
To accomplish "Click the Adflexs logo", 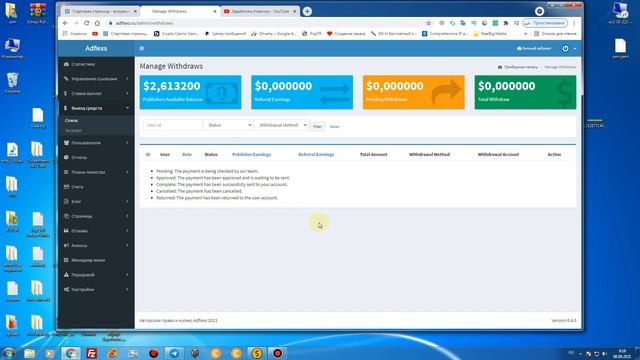I will pyautogui.click(x=96, y=48).
